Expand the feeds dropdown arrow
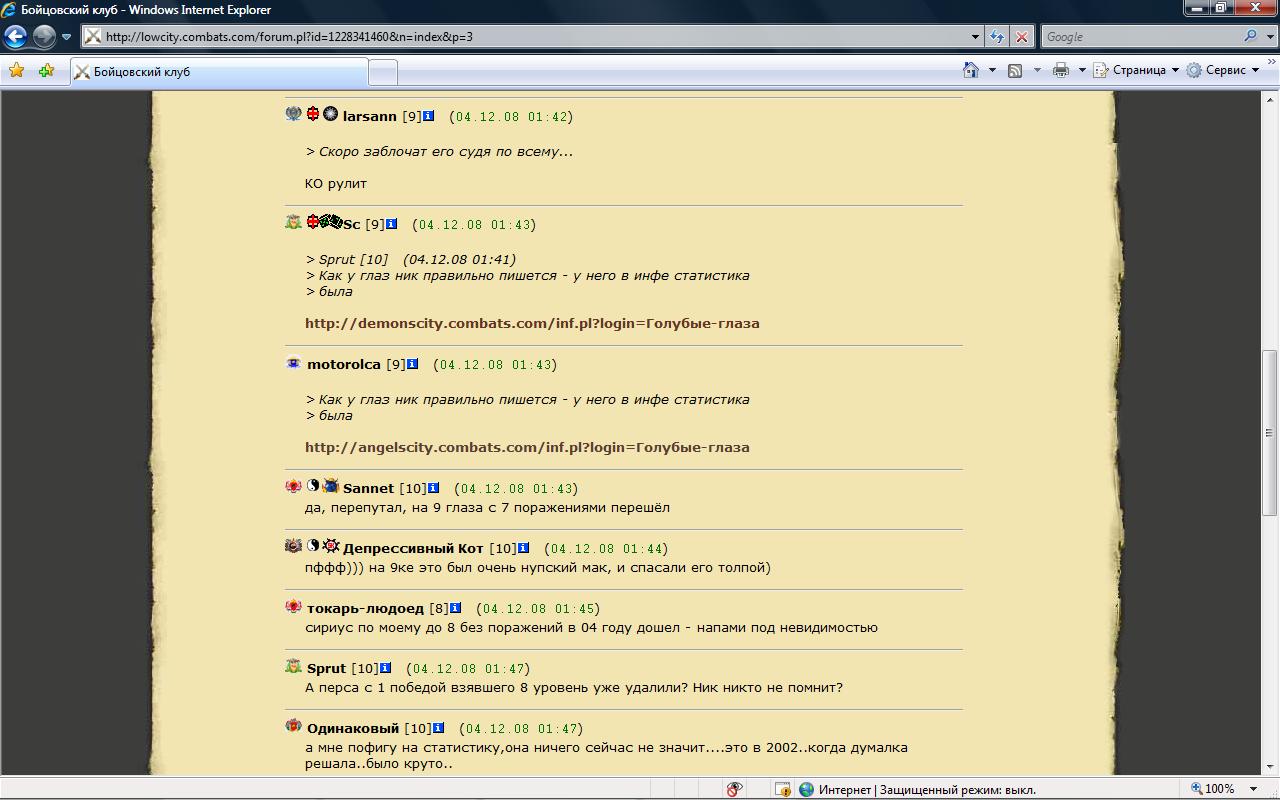 (1037, 70)
